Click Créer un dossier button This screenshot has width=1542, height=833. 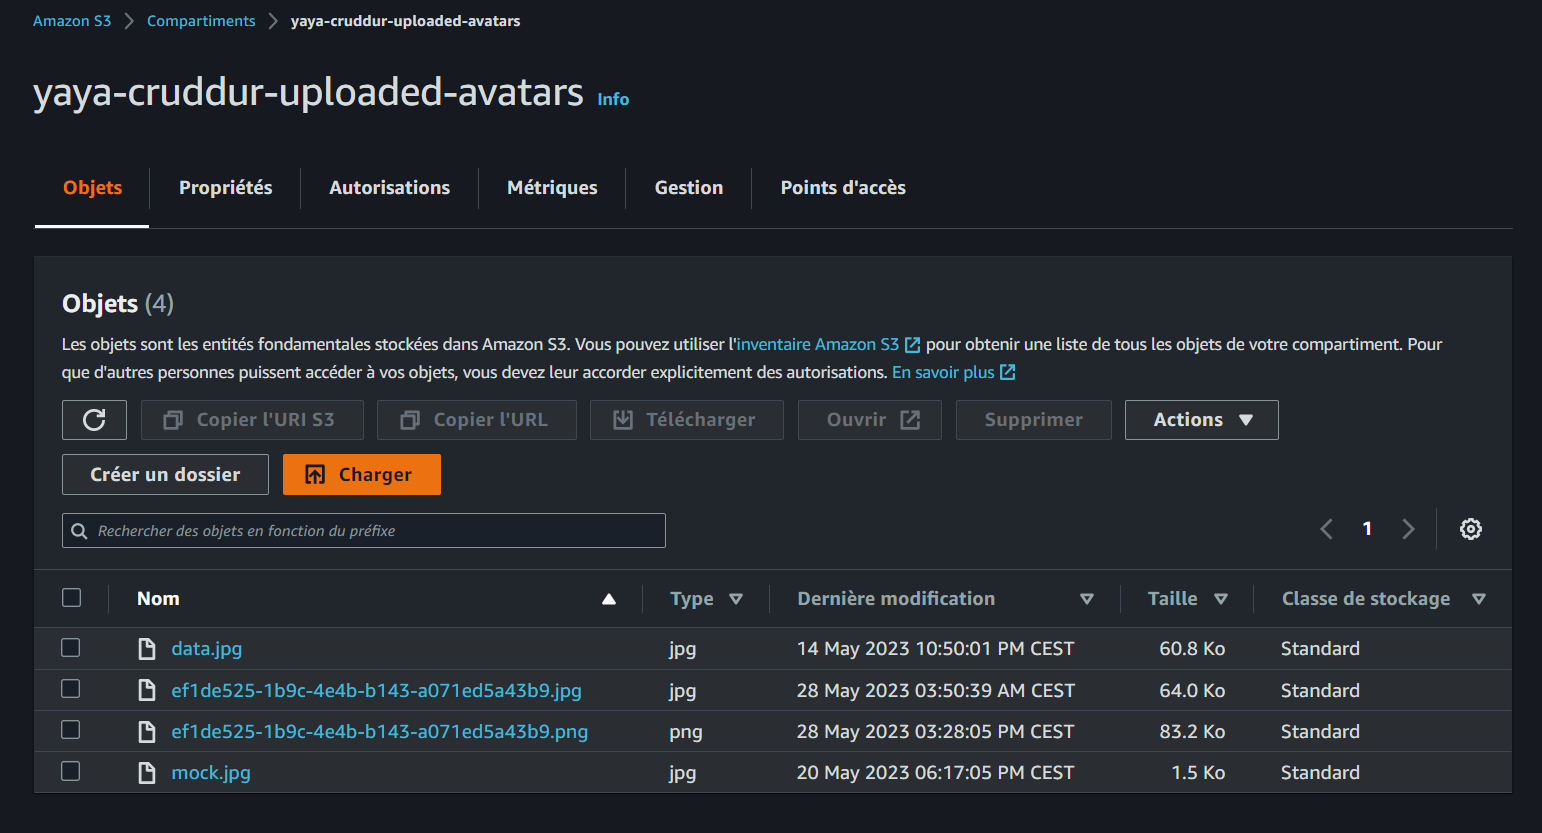[165, 475]
